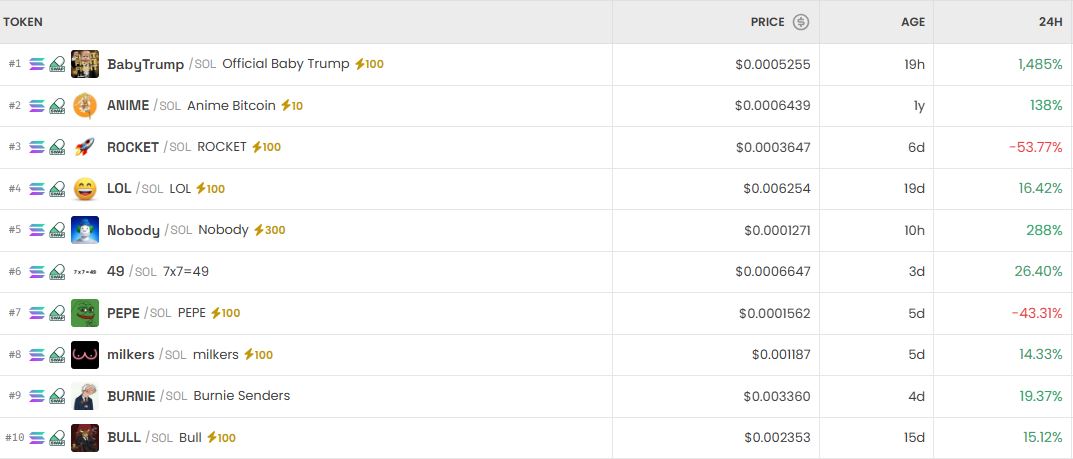Open the Burnie Senders token name link
Viewport: 1073px width, 459px height.
coord(241,396)
